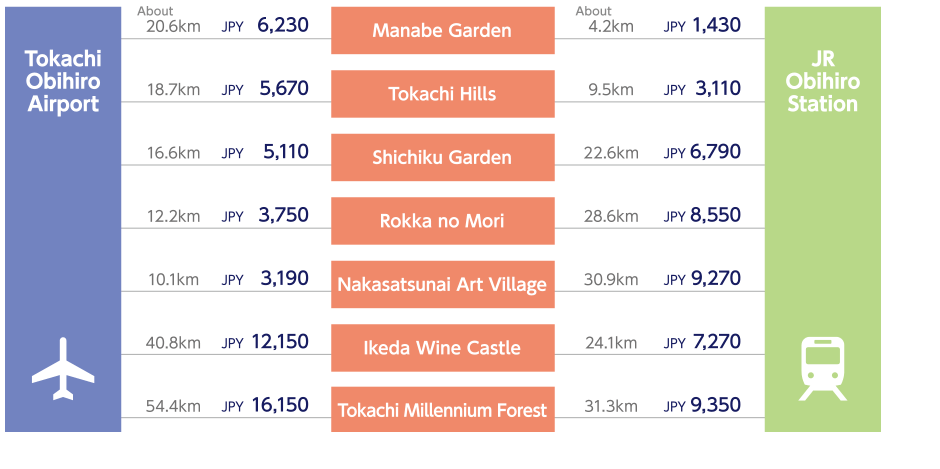
Task: Select the Tokachi Hills box
Action: [442, 94]
